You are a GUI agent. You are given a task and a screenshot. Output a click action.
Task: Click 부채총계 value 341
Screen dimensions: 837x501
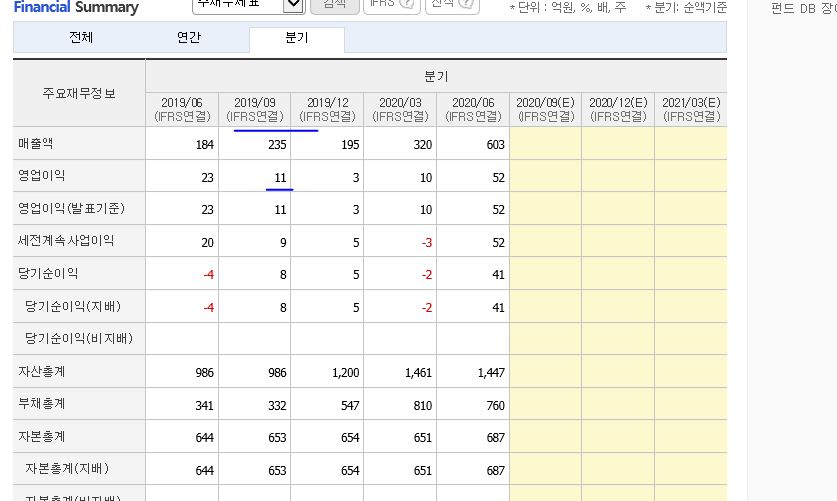[205, 405]
